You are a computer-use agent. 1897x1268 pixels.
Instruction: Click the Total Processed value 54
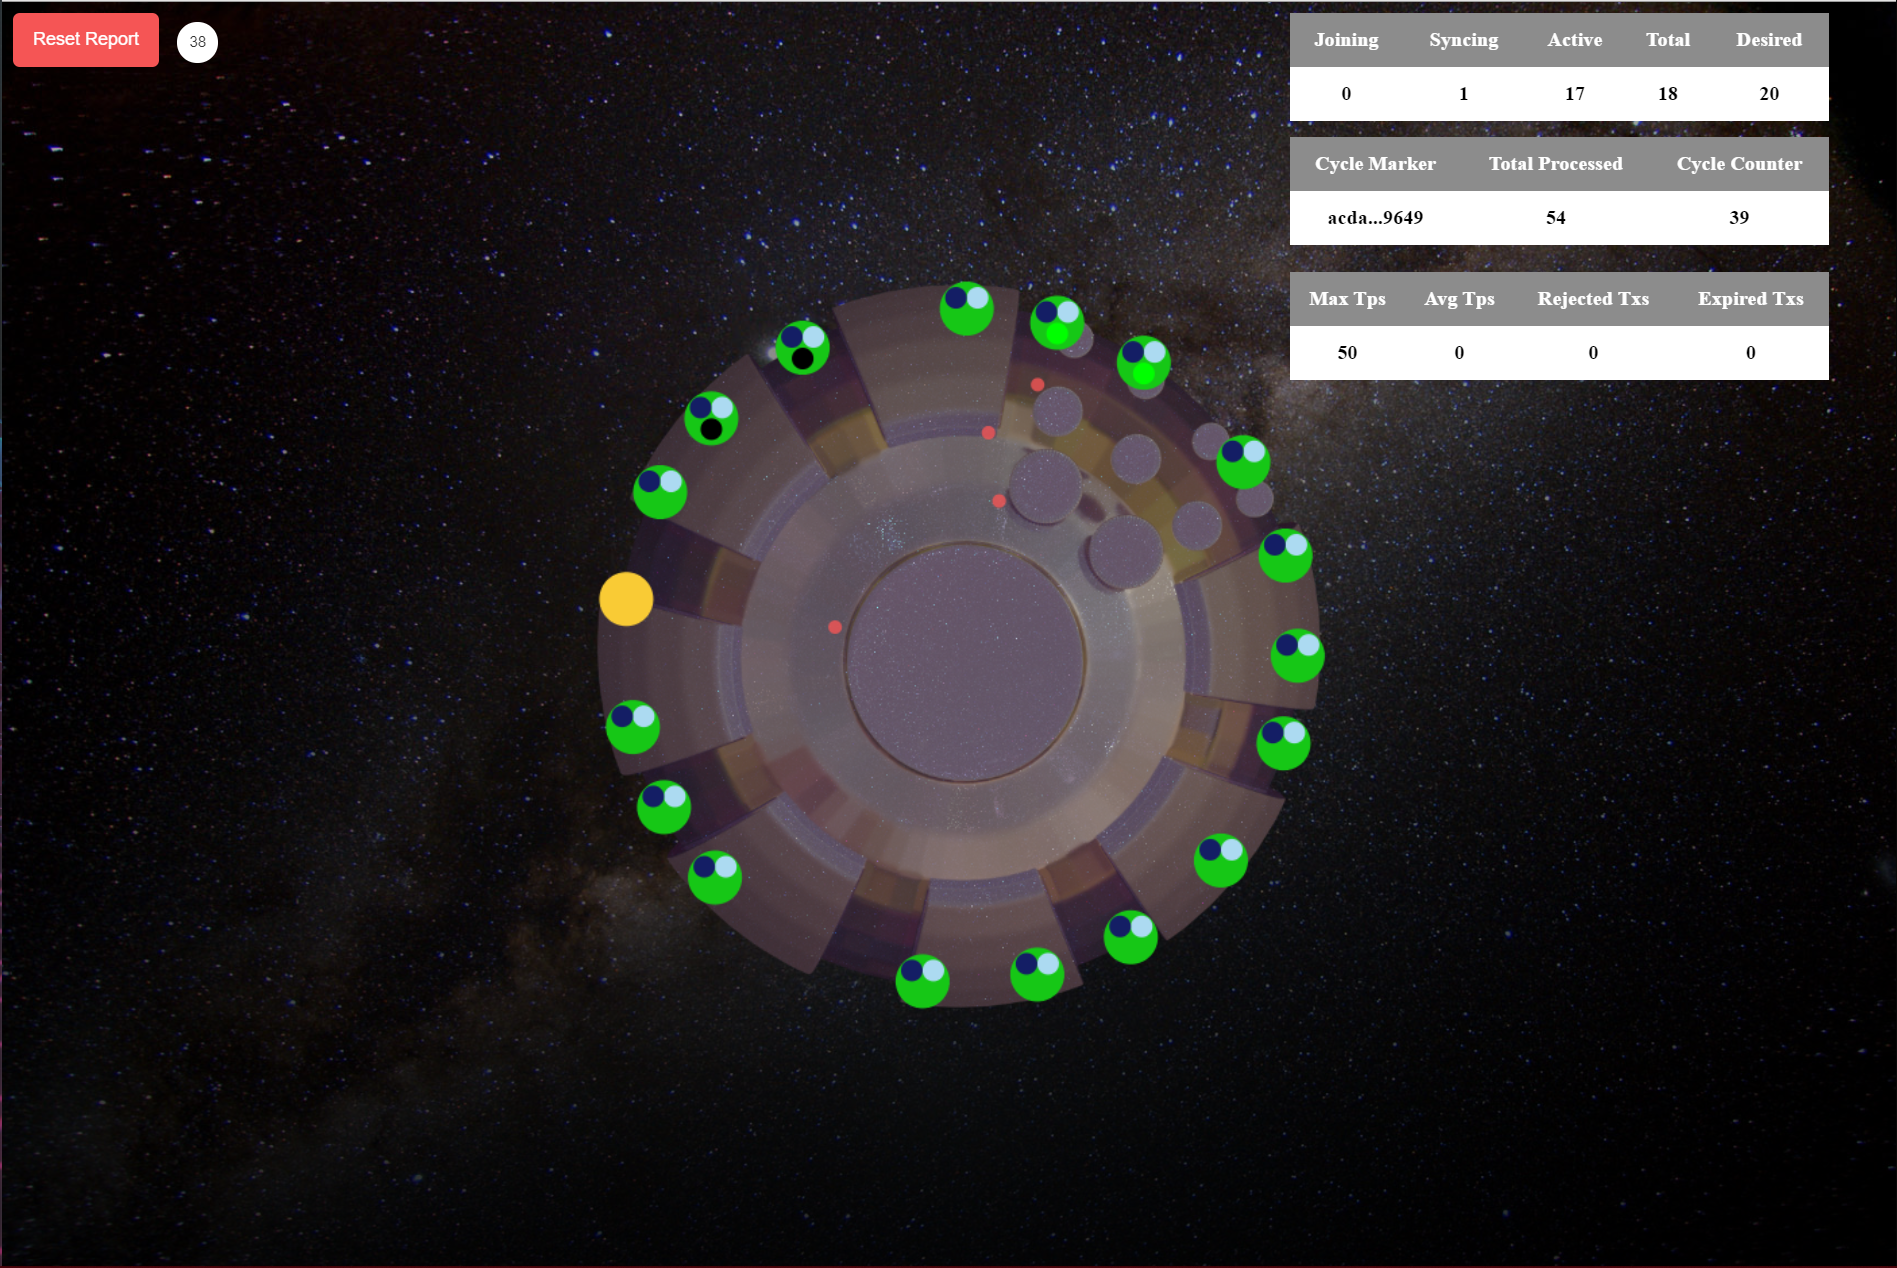pos(1555,218)
